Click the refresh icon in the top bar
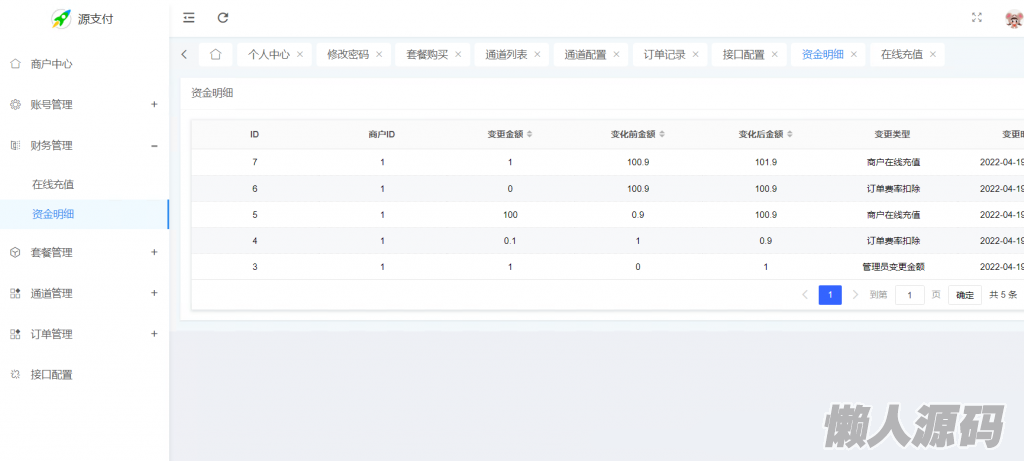The image size is (1024, 461). point(223,18)
